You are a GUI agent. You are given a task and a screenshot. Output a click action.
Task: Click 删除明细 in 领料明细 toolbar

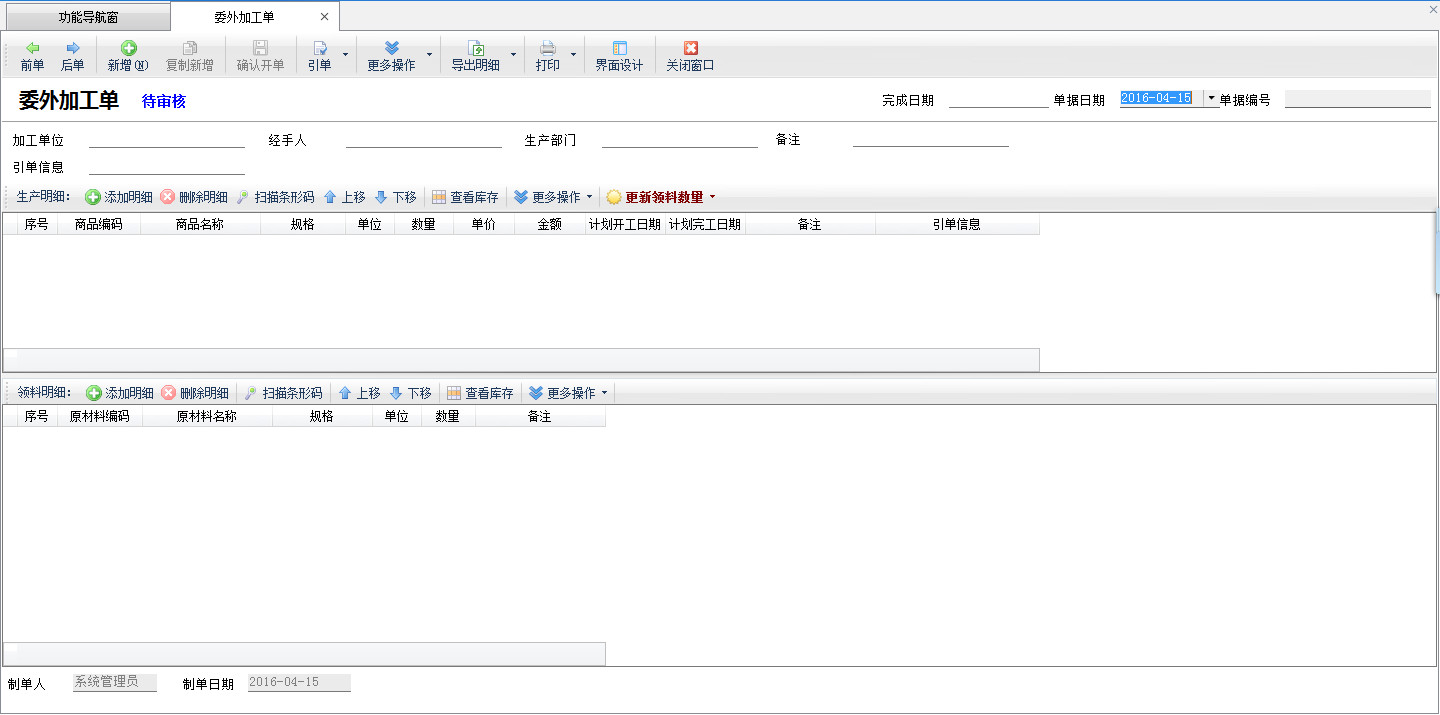point(195,393)
